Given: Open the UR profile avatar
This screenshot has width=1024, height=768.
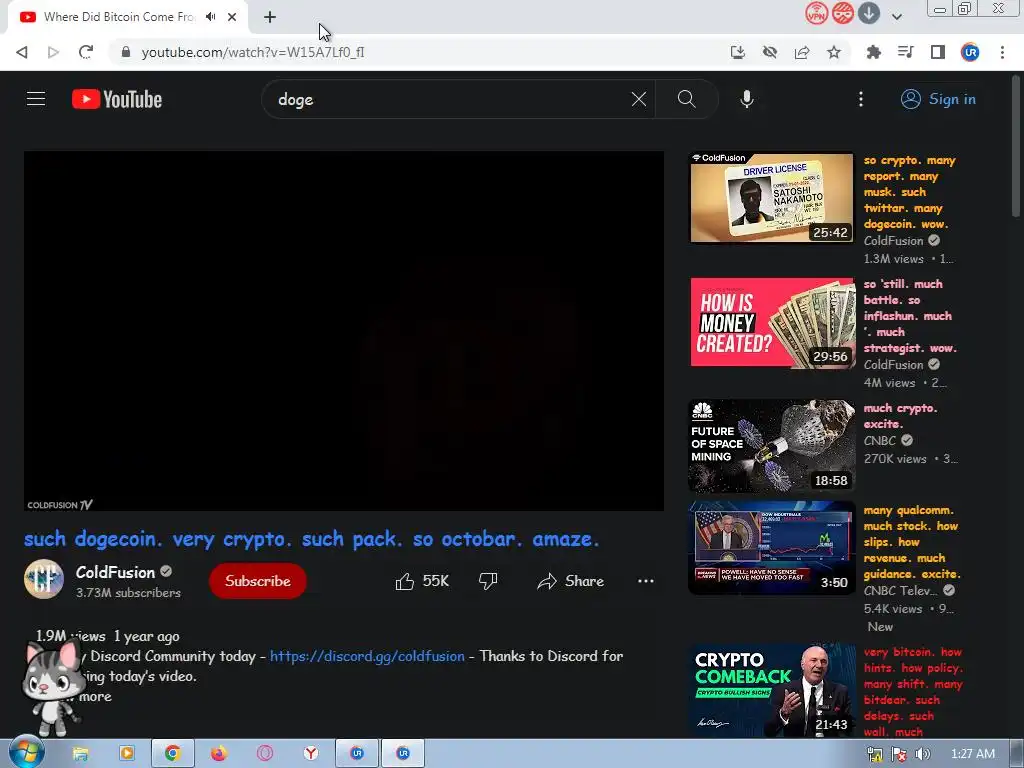Looking at the screenshot, I should click(x=970, y=52).
